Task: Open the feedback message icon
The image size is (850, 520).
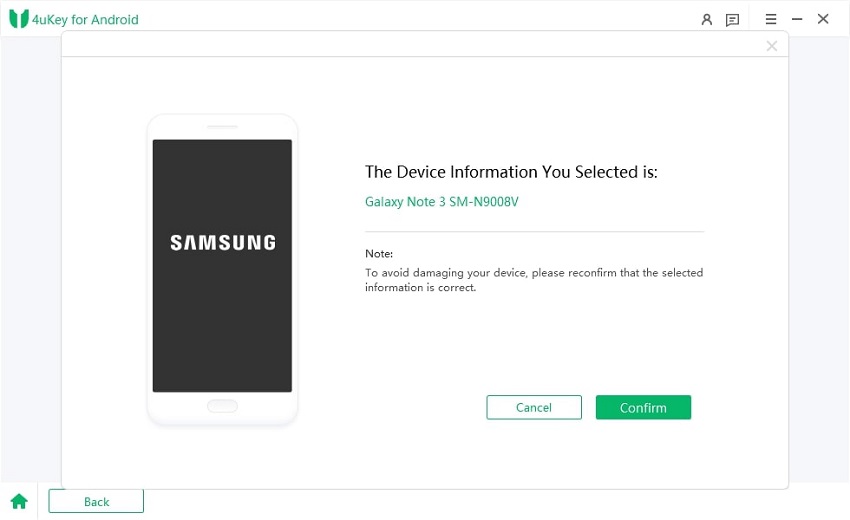Action: tap(732, 20)
